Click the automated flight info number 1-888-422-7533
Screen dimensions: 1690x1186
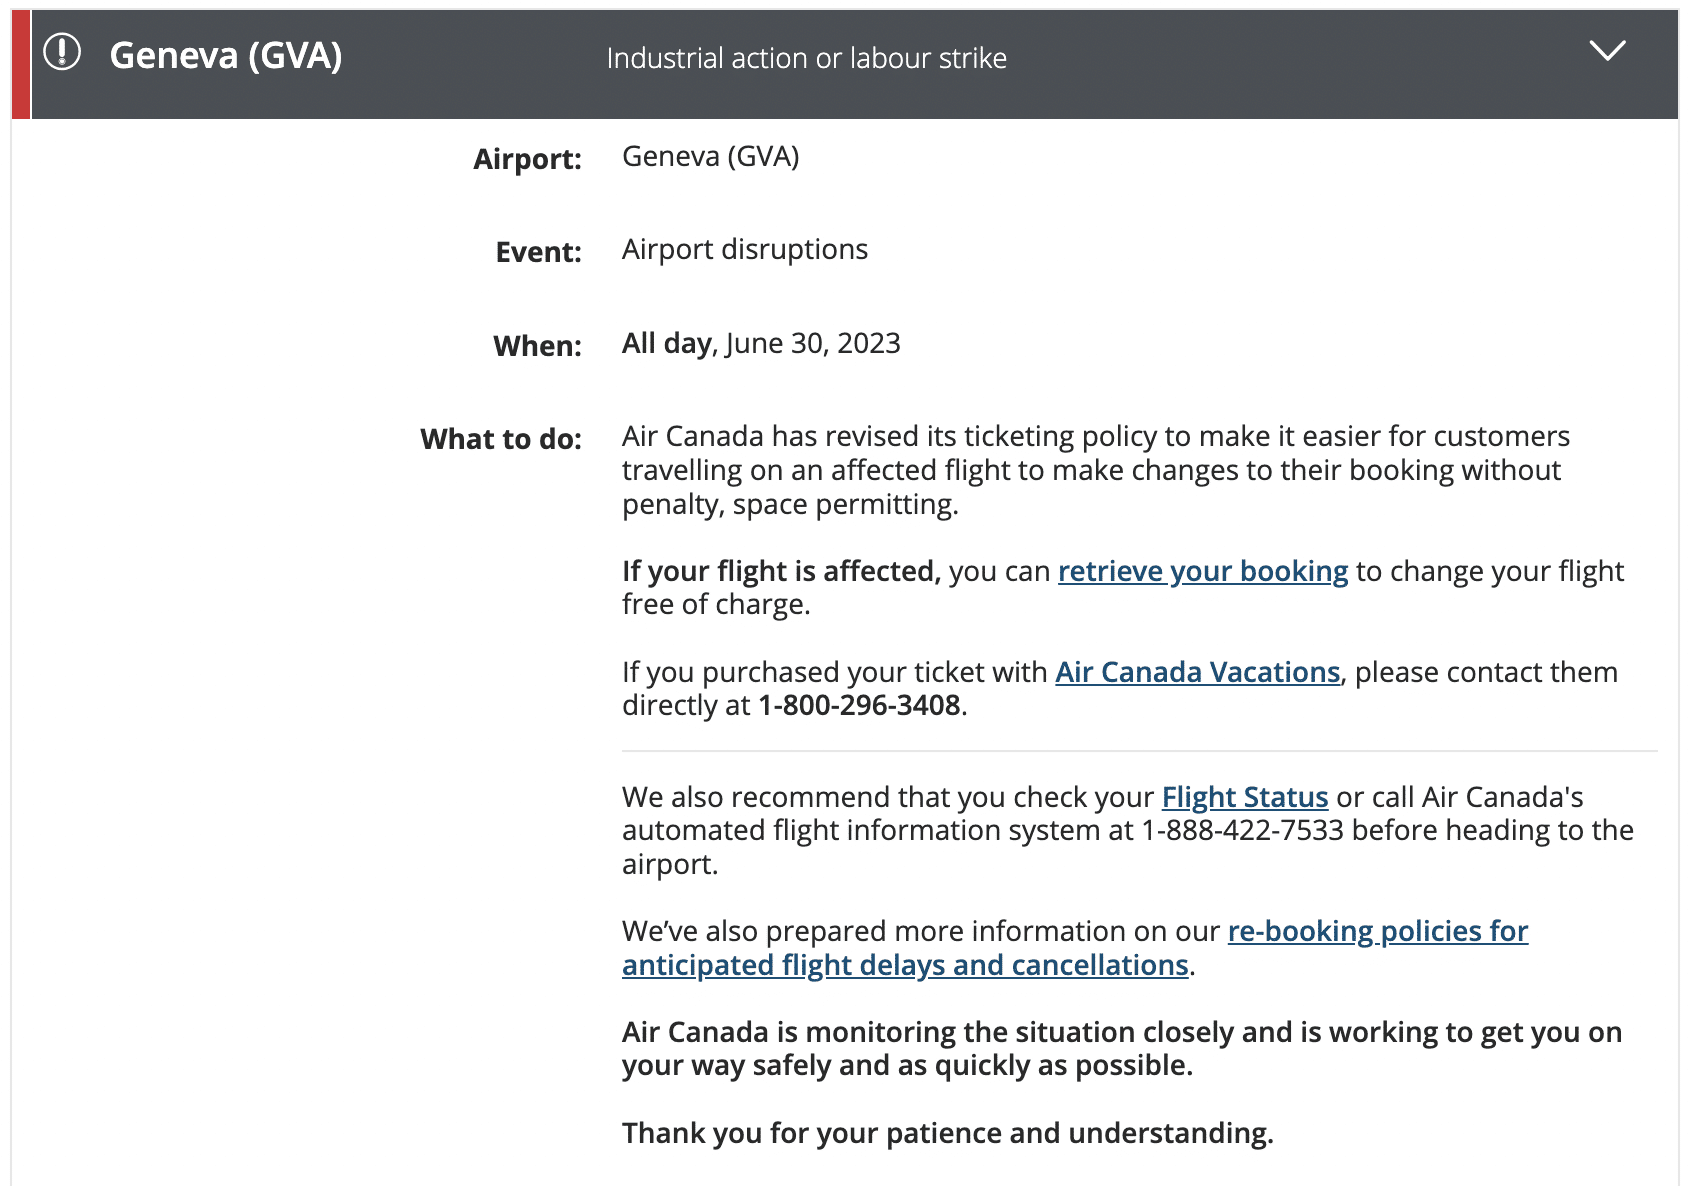(x=1242, y=830)
